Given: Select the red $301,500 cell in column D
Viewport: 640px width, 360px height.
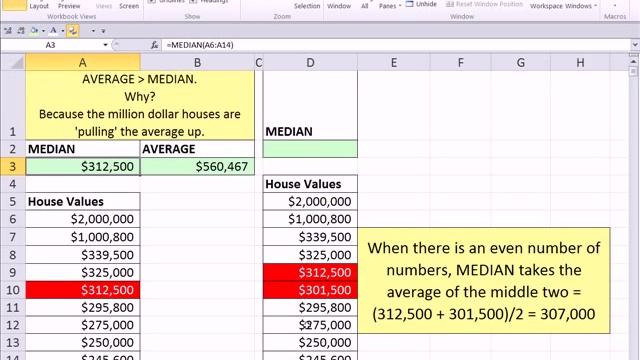Looking at the screenshot, I should click(x=310, y=290).
